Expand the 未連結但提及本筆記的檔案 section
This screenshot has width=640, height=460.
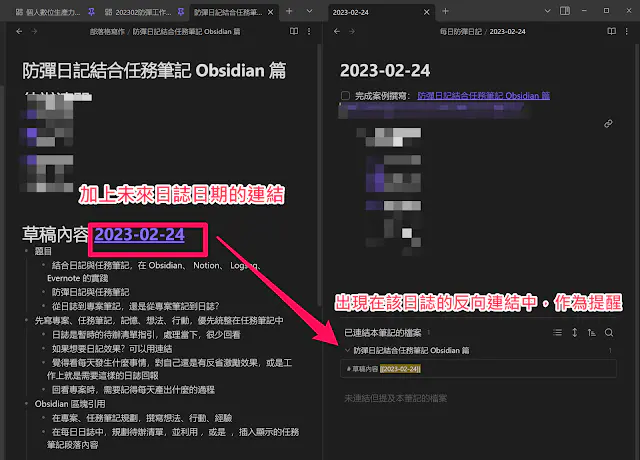click(400, 399)
